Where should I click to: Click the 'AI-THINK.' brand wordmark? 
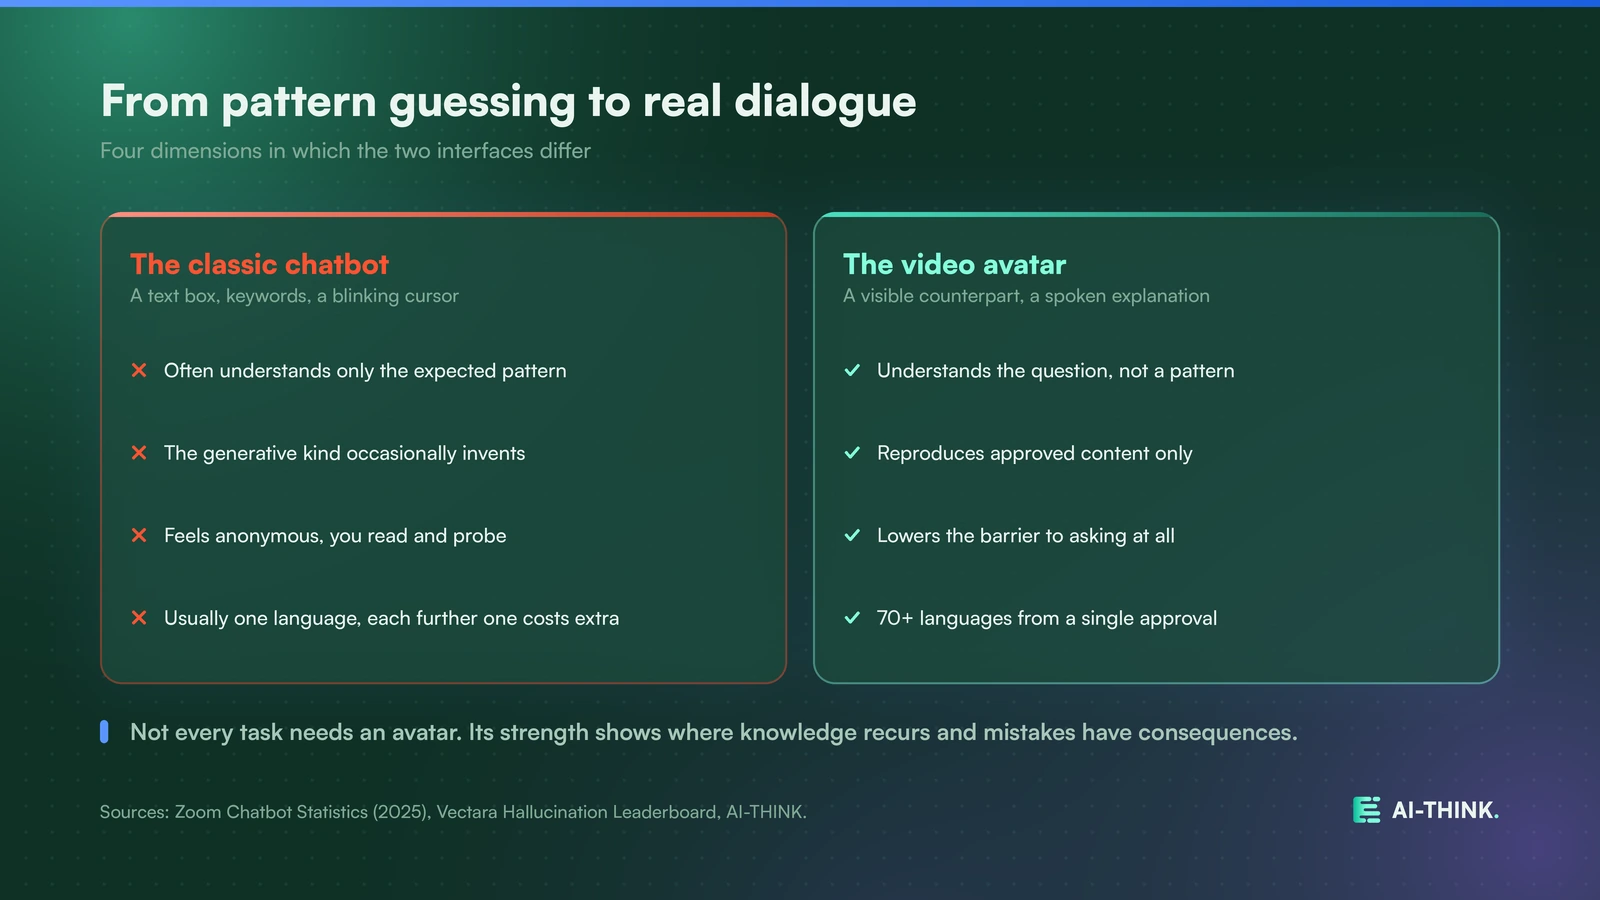[1445, 810]
